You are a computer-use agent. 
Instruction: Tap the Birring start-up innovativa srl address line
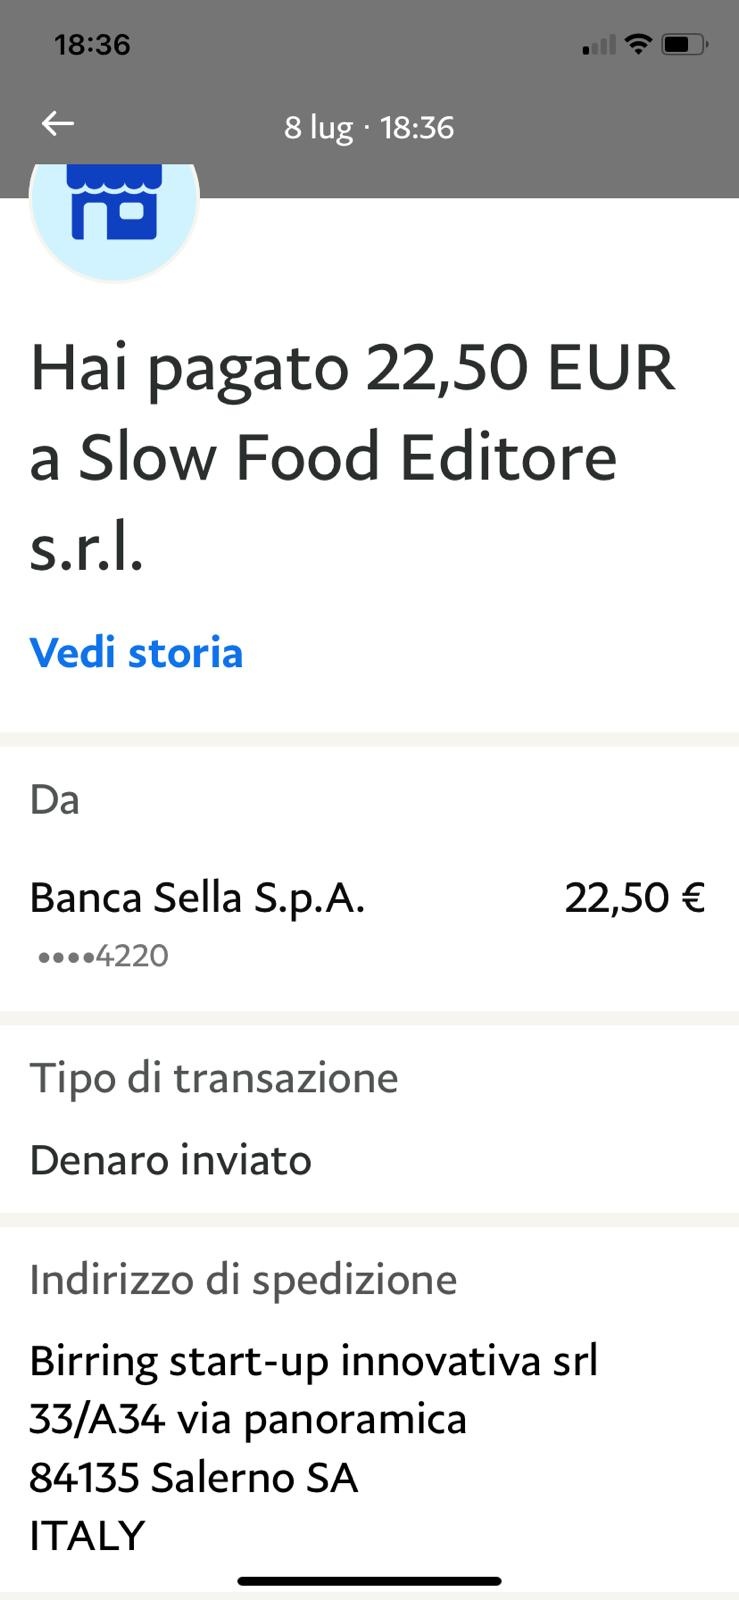314,1362
